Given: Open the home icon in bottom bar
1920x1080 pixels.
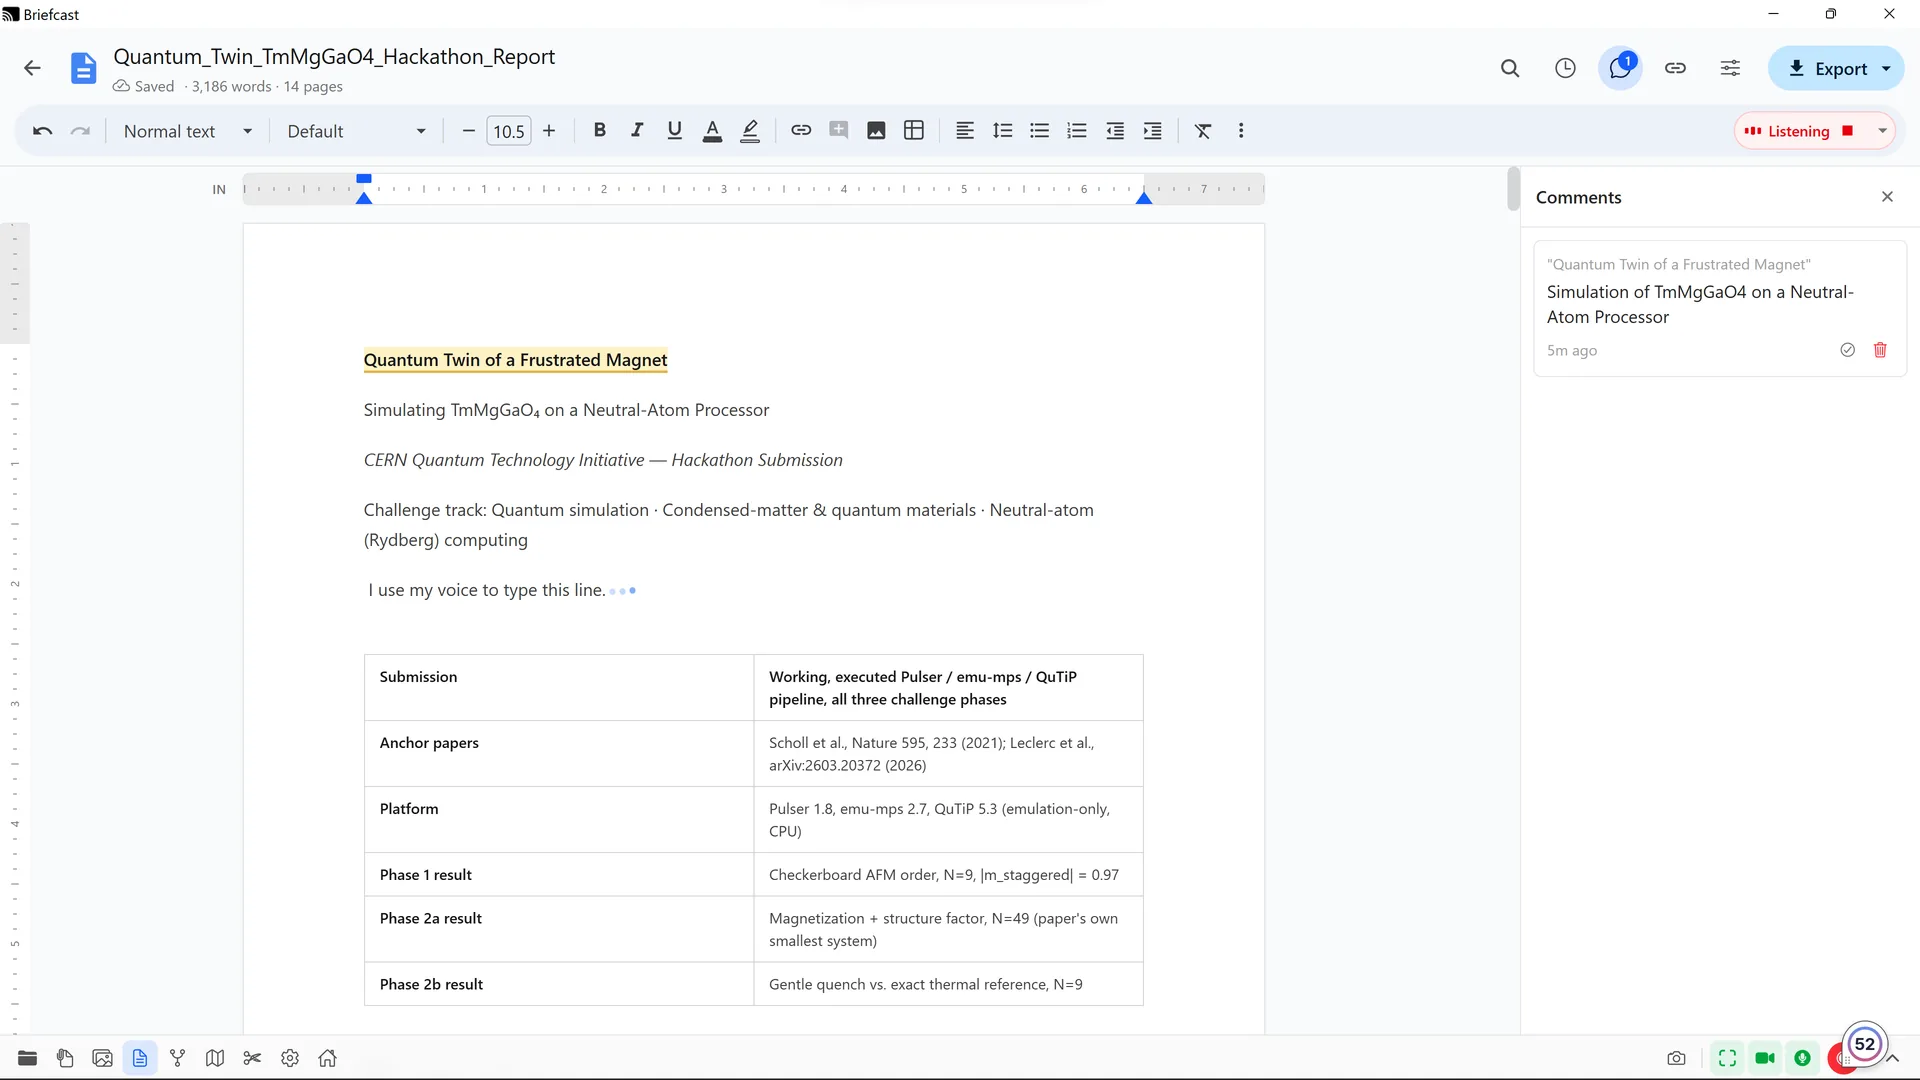Looking at the screenshot, I should click(x=327, y=1058).
